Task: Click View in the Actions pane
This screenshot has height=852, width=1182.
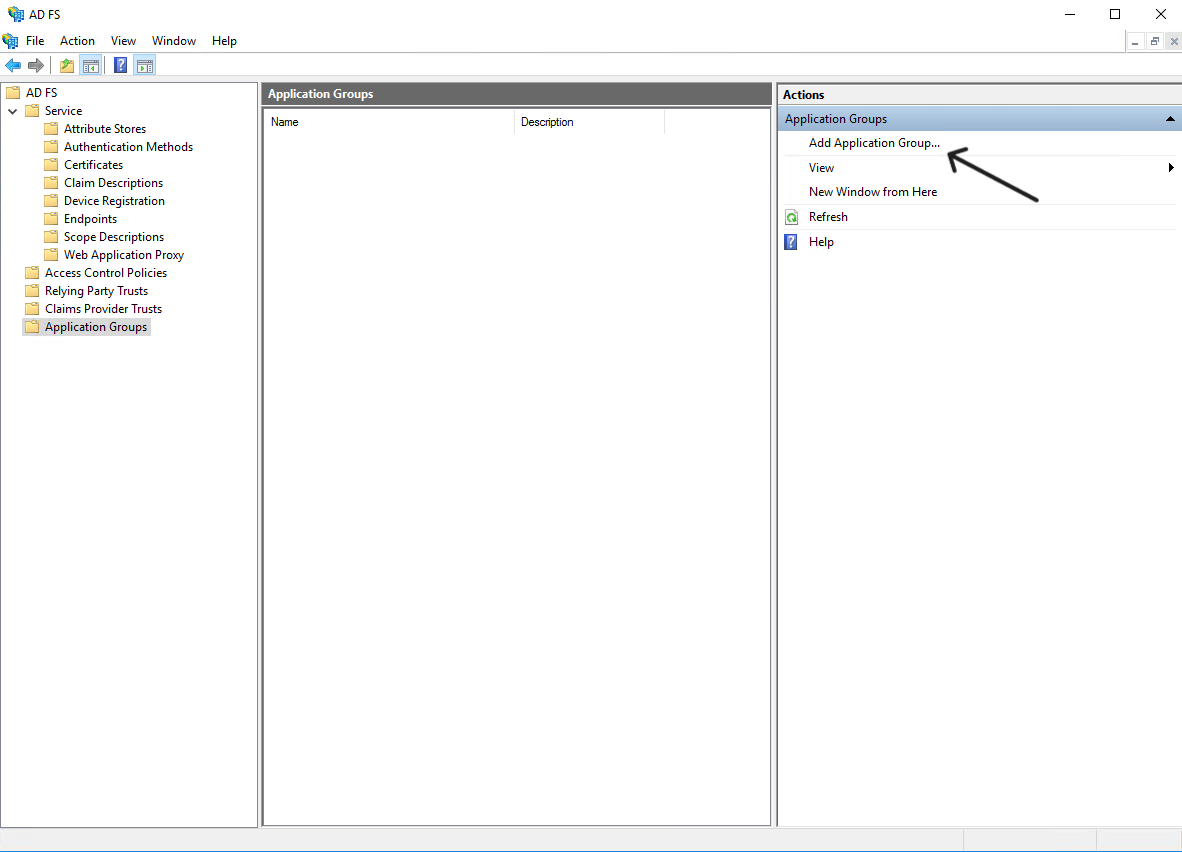Action: pos(822,168)
